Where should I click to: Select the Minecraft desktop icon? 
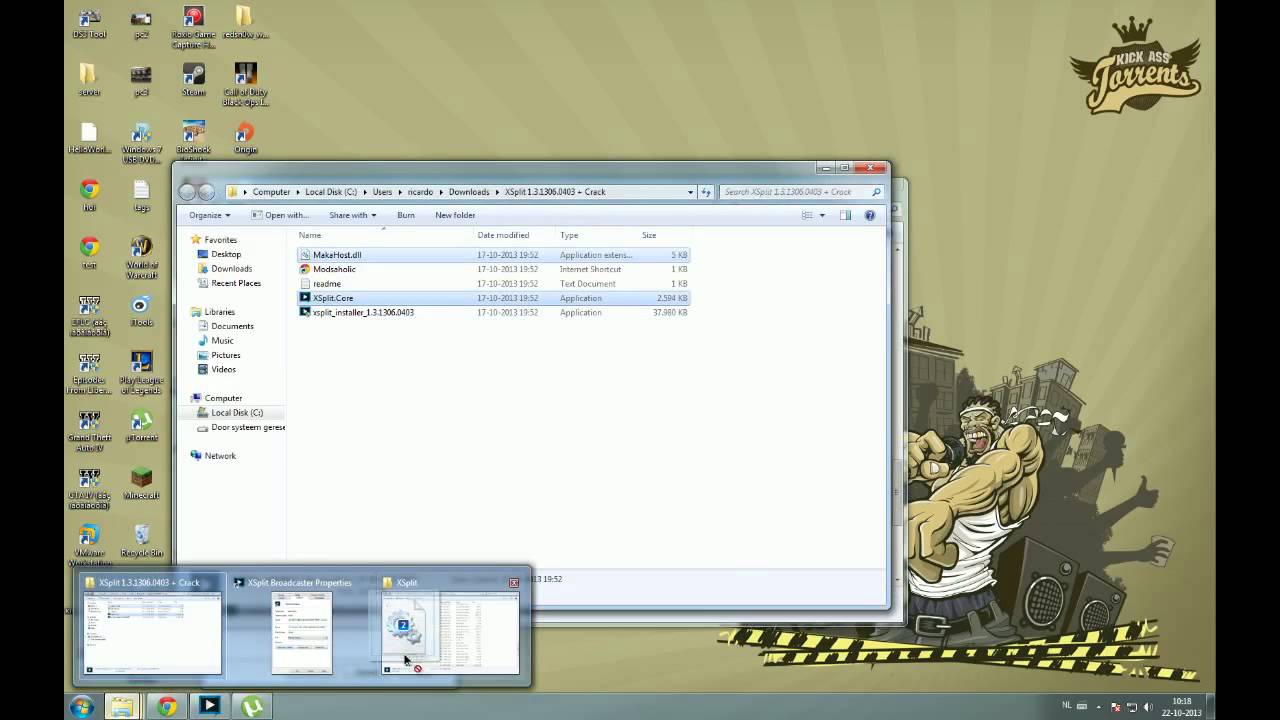(x=141, y=484)
